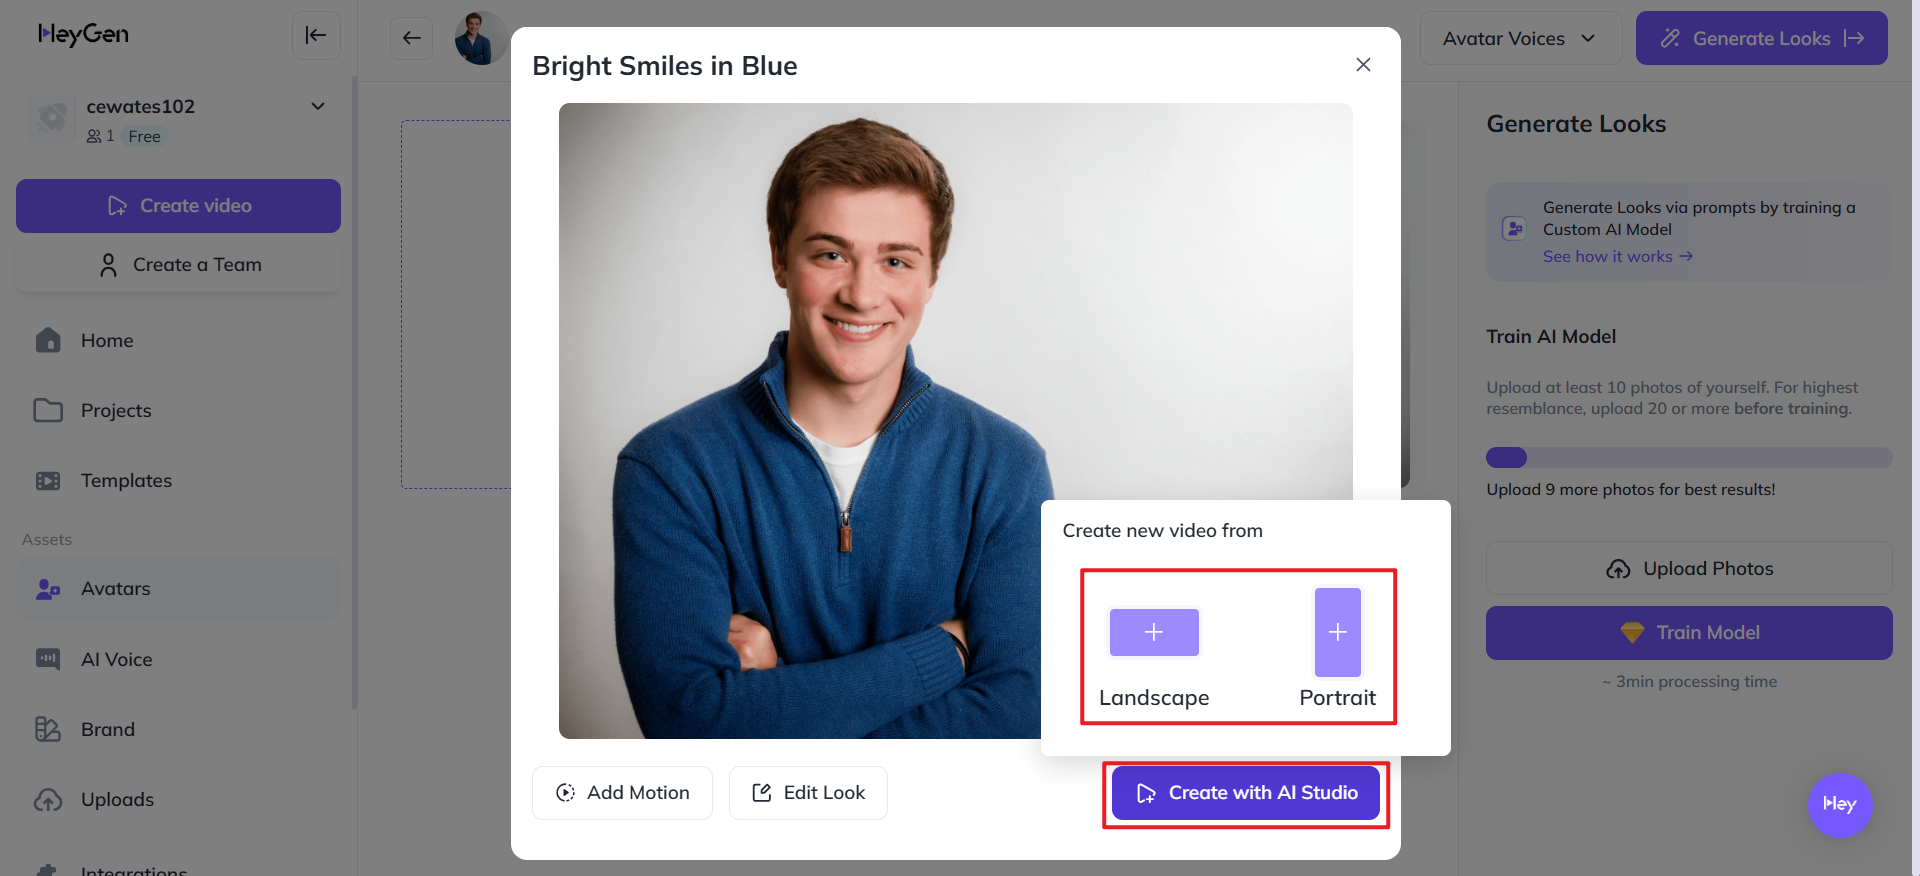
Task: Click the avatar thumbnail in the header
Action: tap(480, 39)
